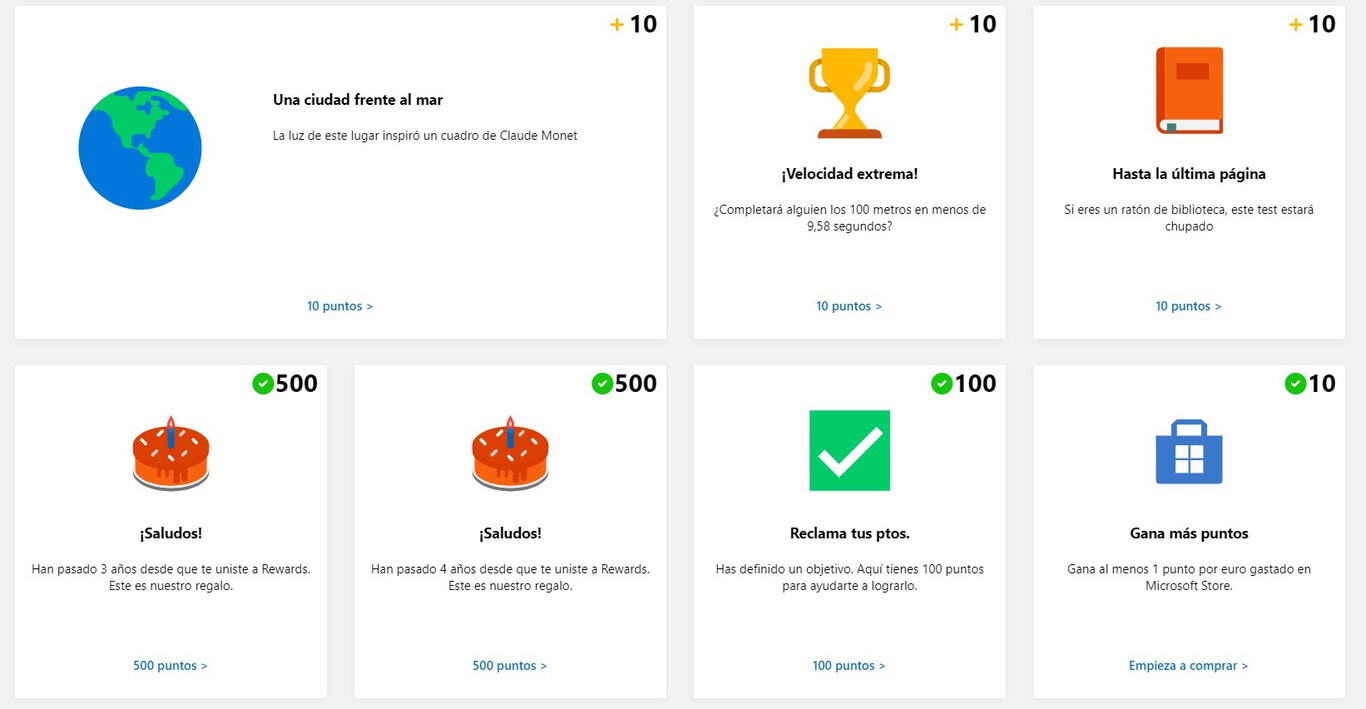The width and height of the screenshot is (1366, 709).
Task: Select the trophy icon for '¡Velocidad extrema!'
Action: [848, 88]
